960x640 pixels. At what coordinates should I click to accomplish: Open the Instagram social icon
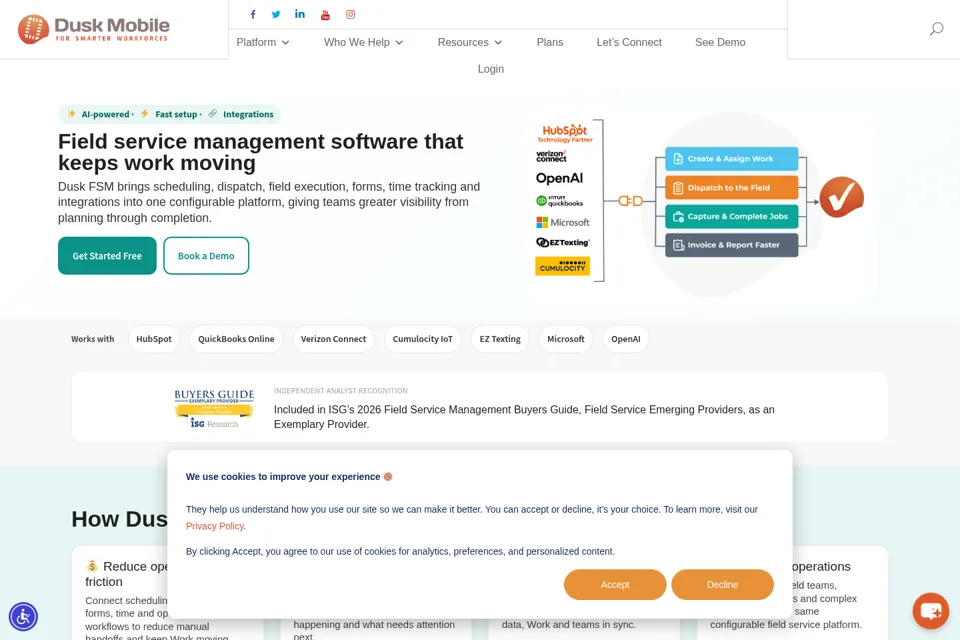tap(350, 15)
